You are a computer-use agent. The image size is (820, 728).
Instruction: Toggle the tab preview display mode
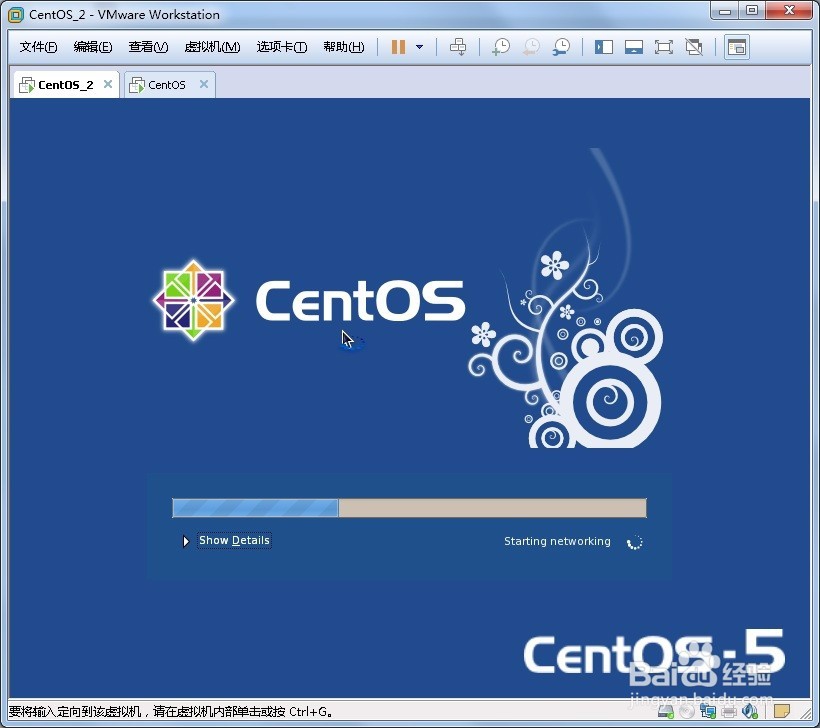click(x=736, y=46)
